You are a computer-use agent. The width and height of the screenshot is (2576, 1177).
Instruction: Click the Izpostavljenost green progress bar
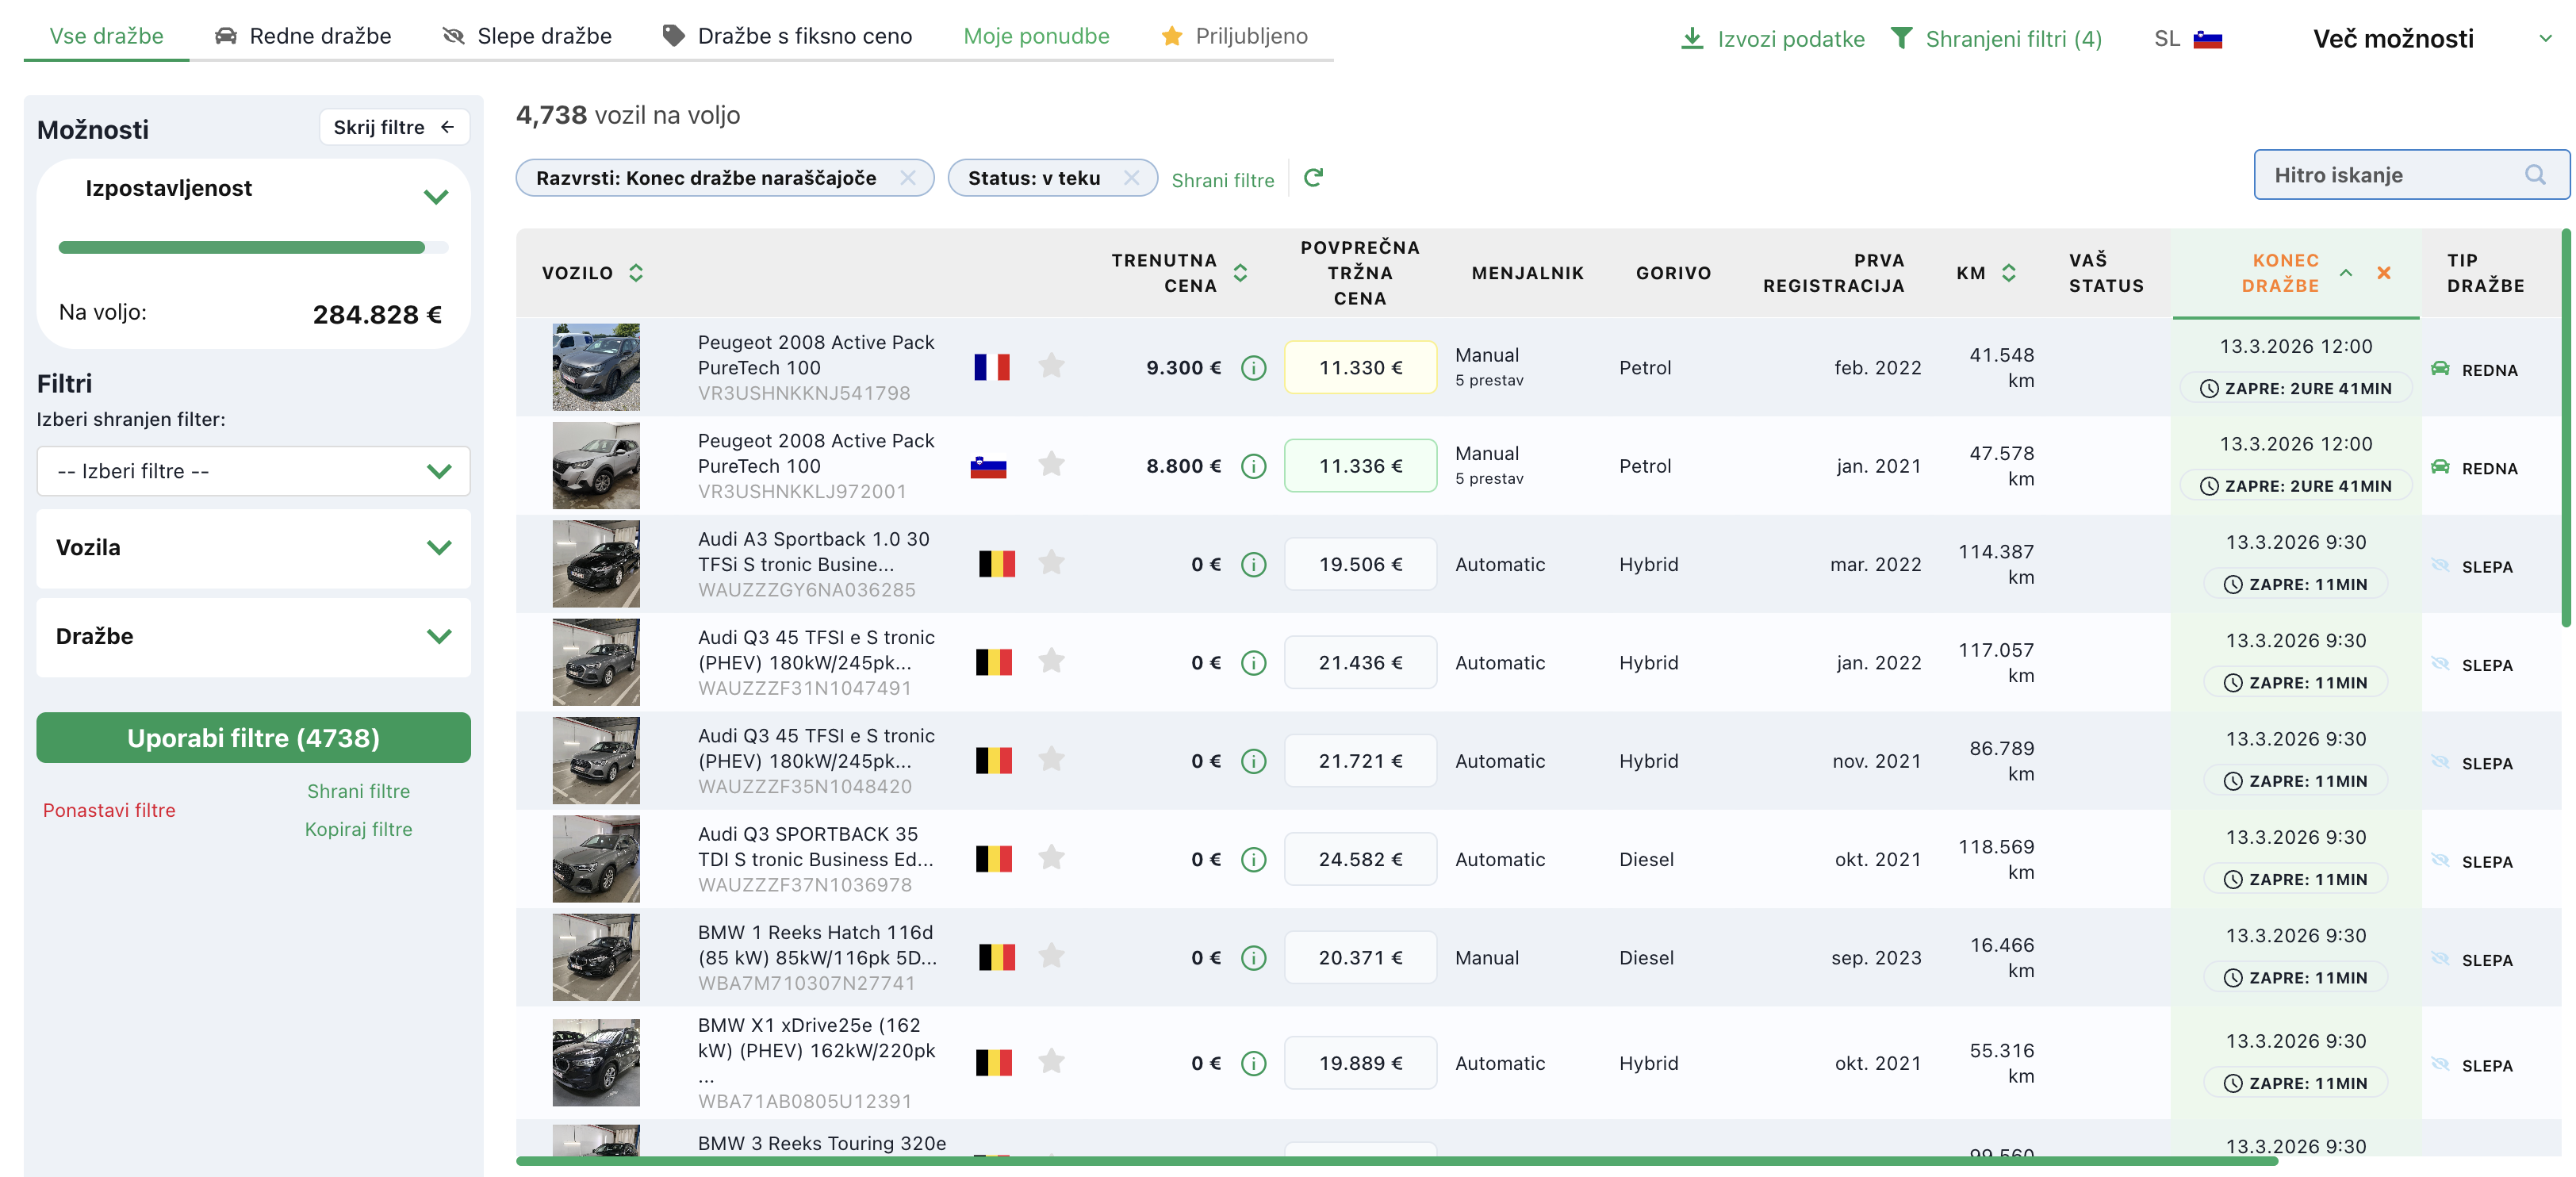241,247
